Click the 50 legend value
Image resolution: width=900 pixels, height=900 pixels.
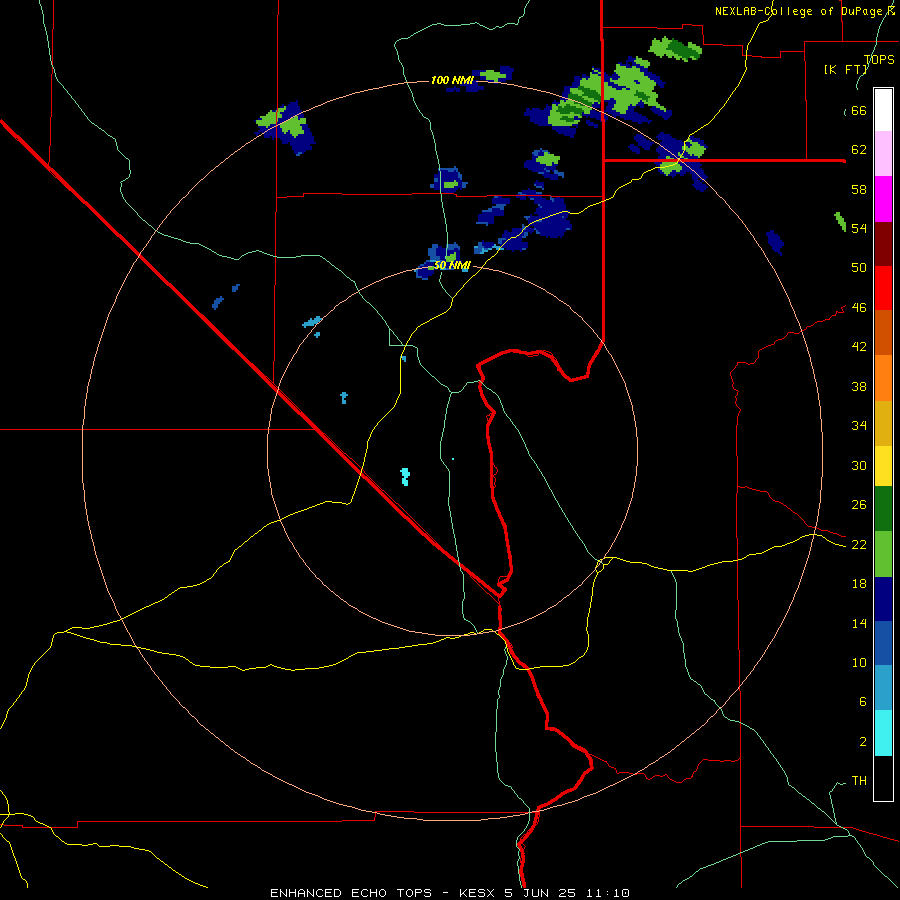coord(859,267)
